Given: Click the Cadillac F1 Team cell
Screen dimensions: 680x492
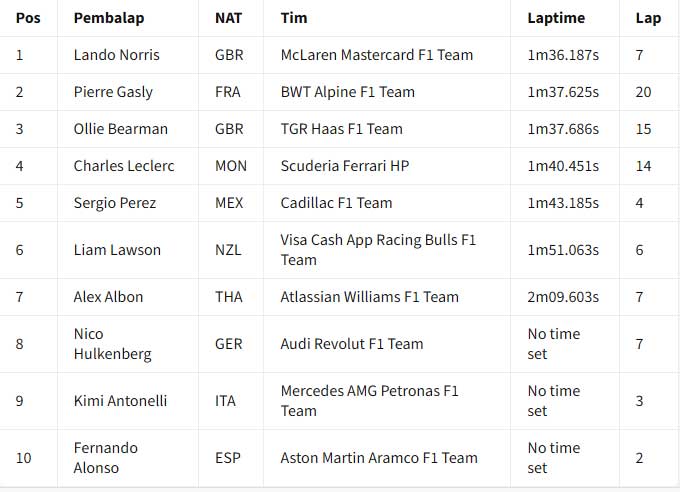Looking at the screenshot, I should 336,203.
